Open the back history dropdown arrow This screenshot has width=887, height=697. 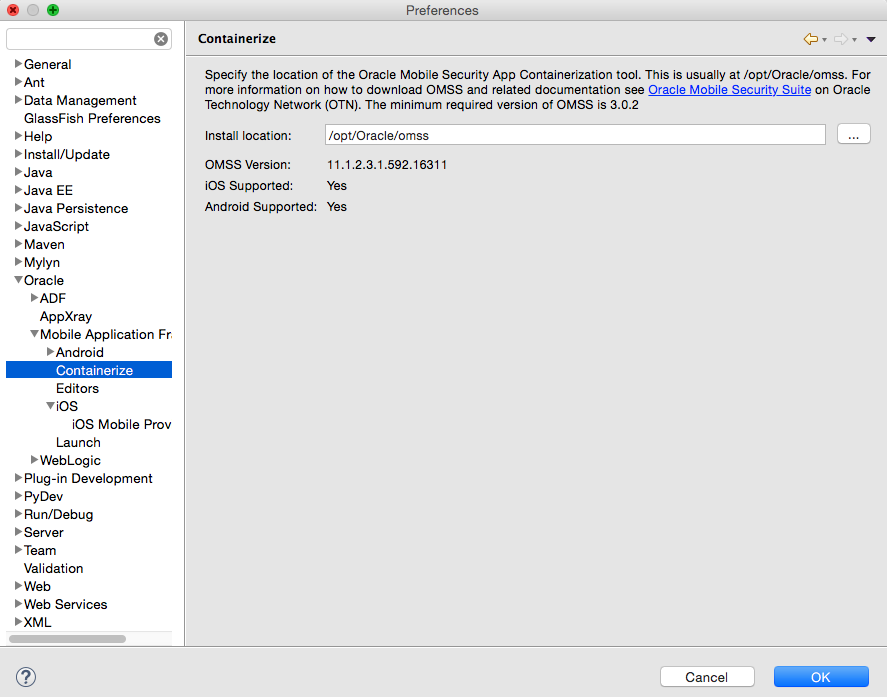pos(825,40)
